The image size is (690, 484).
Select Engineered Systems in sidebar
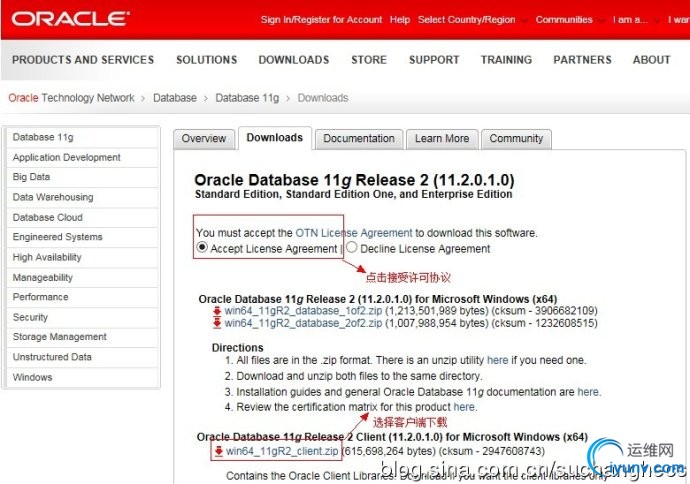[82, 237]
